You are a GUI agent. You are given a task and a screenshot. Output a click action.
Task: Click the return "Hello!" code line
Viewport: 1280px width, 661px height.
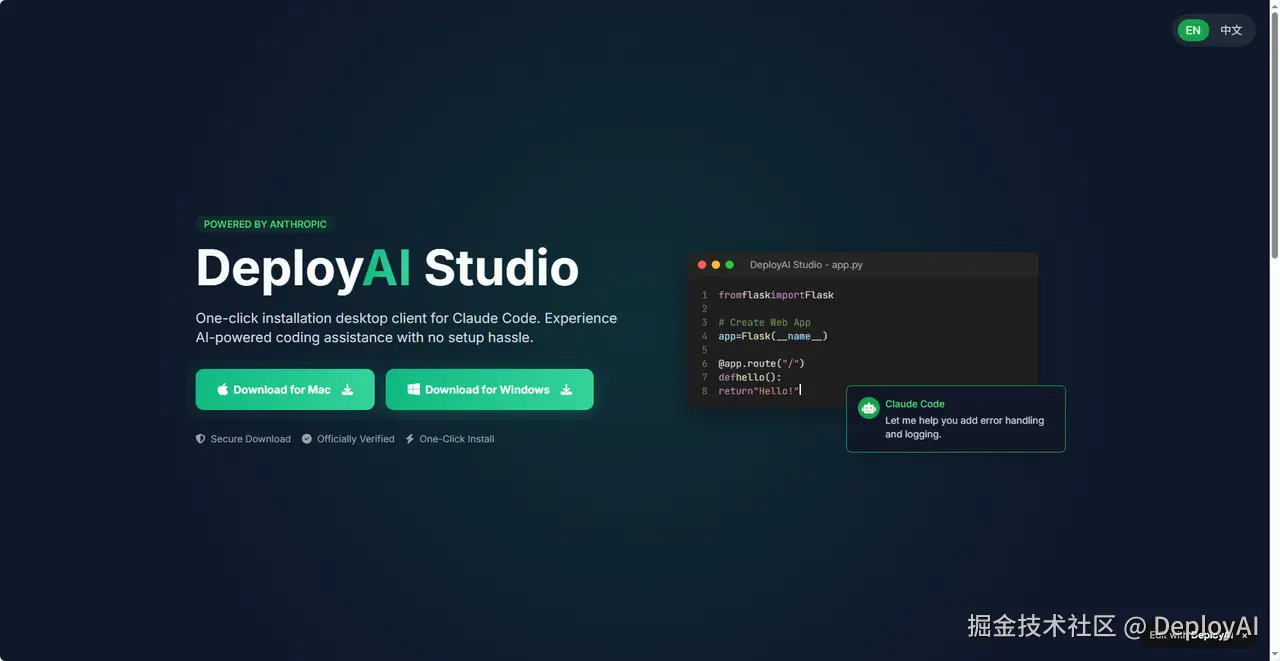tap(760, 391)
